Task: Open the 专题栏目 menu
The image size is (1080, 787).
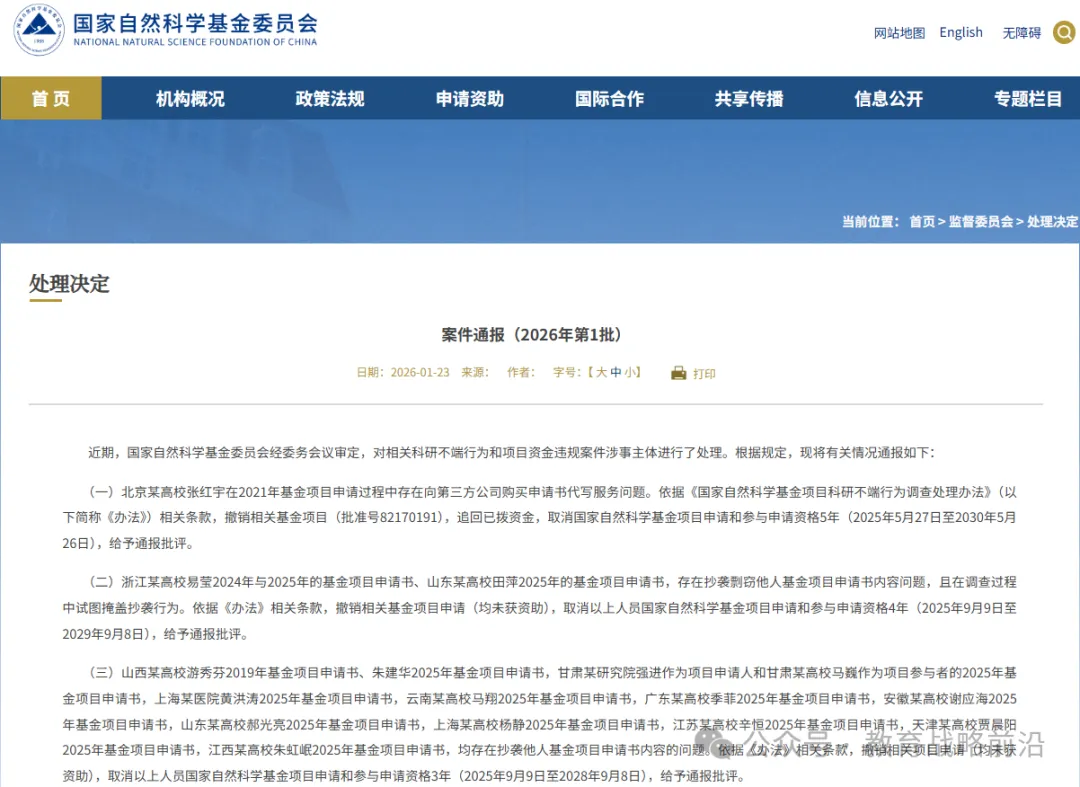Action: pyautogui.click(x=1028, y=98)
